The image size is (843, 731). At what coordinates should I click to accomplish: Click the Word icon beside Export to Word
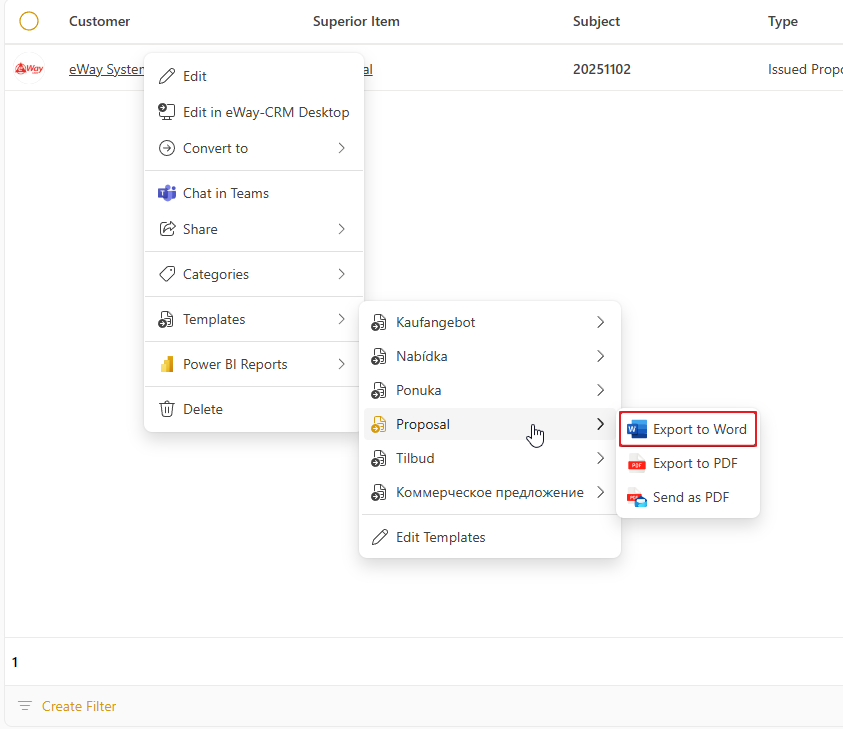[x=636, y=430]
